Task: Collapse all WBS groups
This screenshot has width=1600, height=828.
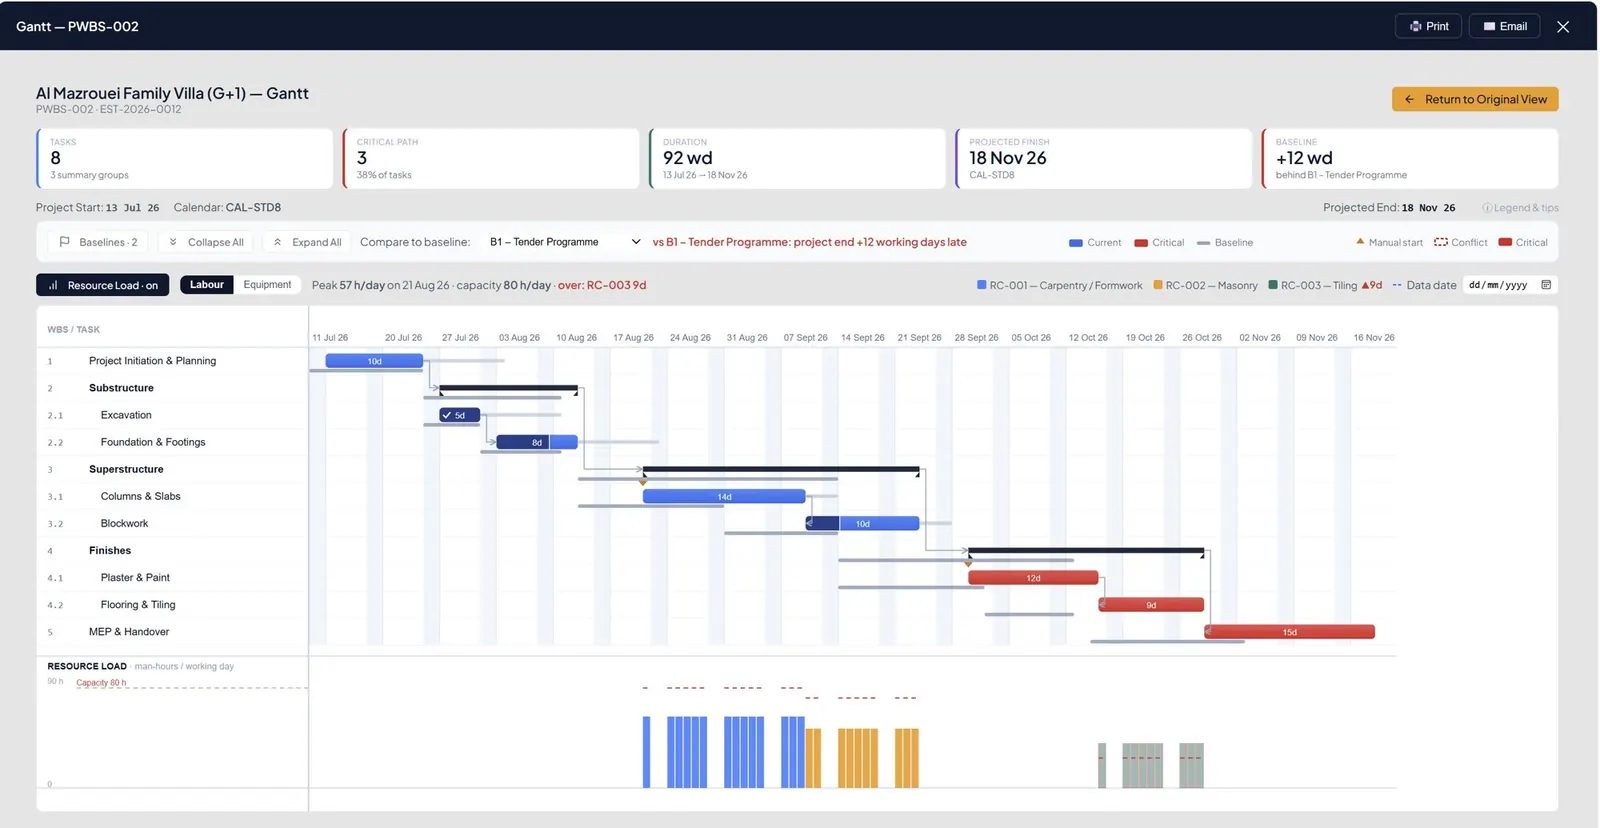Action: click(x=206, y=242)
